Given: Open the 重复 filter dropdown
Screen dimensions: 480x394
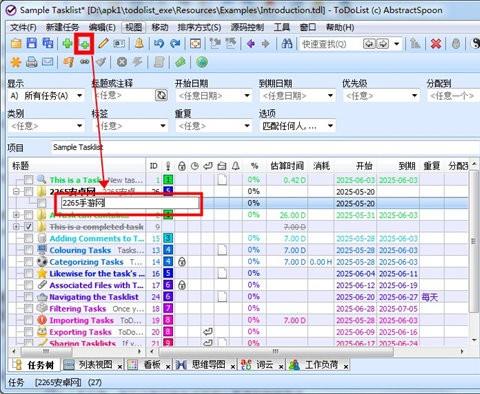Looking at the screenshot, I should (247, 126).
